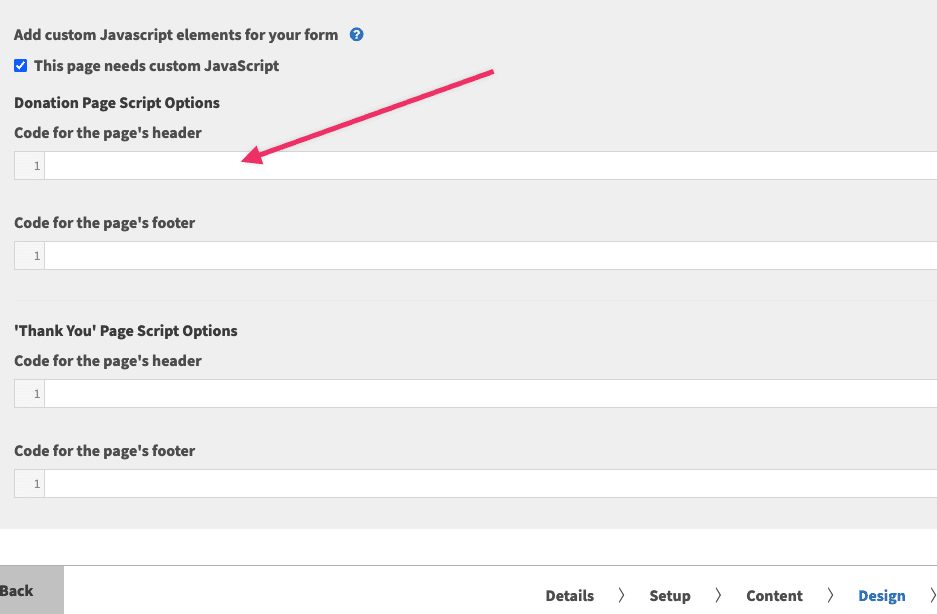This screenshot has height=614, width=937.
Task: Focus 'Thank You' Page footer code field
Action: [490, 484]
